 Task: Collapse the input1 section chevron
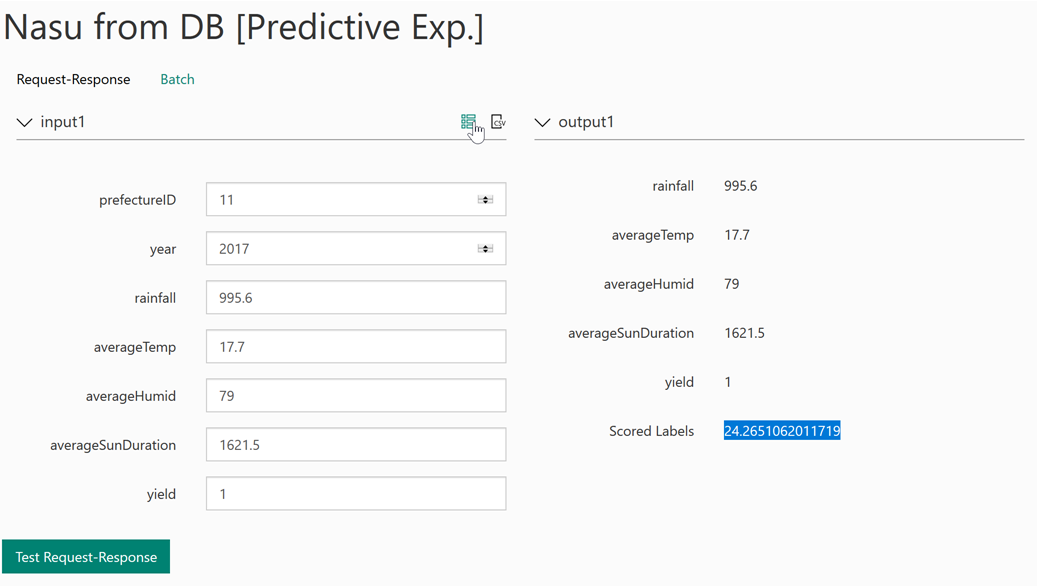[x=25, y=122]
